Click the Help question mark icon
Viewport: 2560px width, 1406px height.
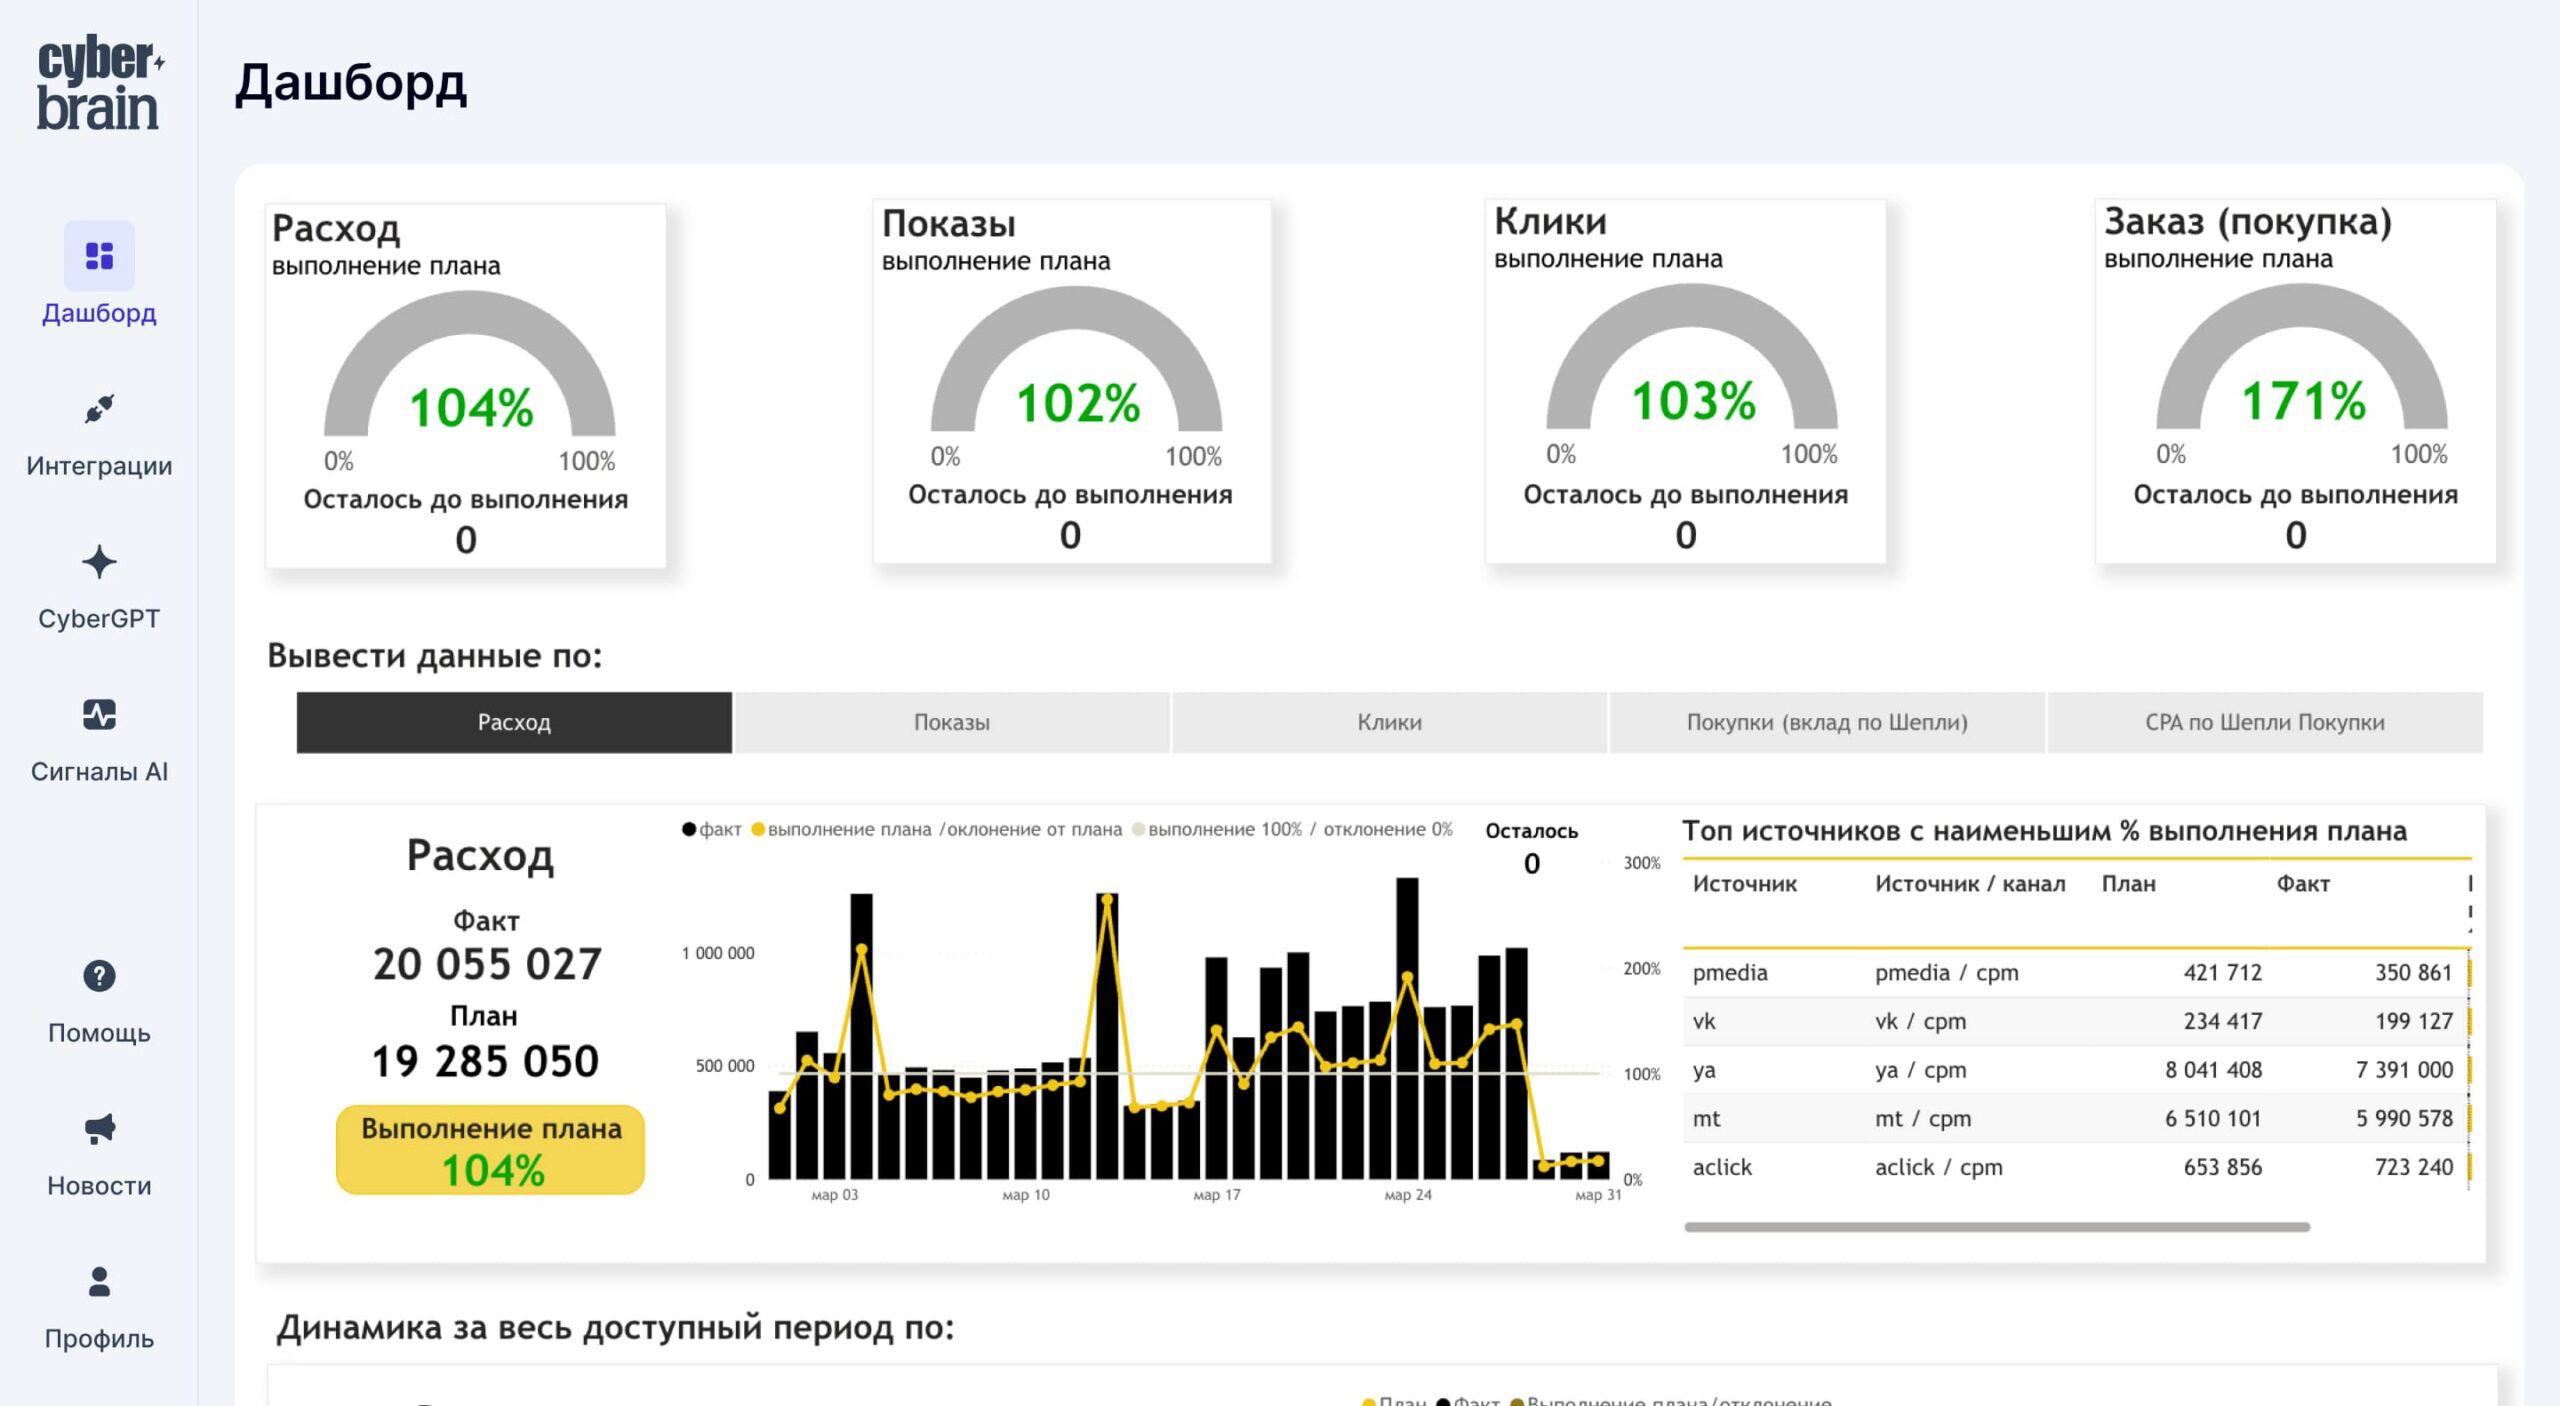pos(99,976)
